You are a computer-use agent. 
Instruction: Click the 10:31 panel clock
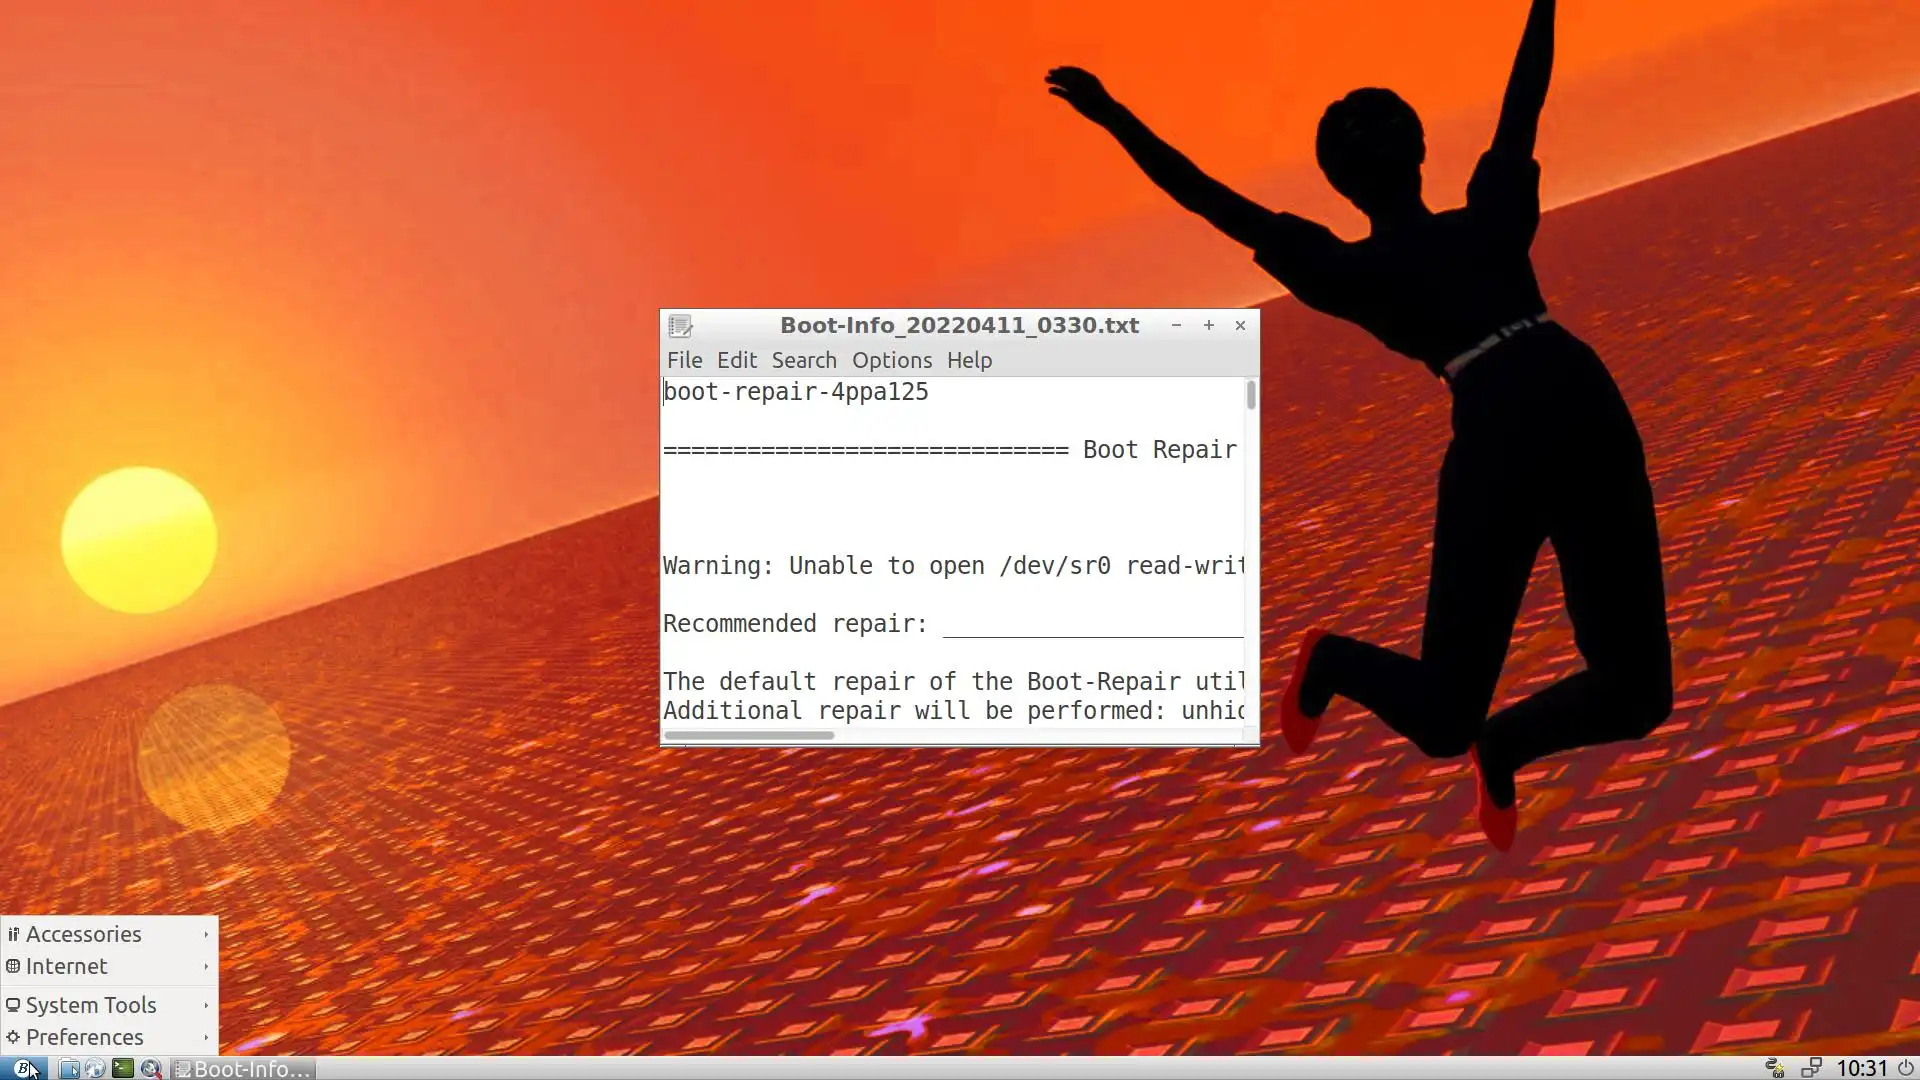pyautogui.click(x=1861, y=1068)
